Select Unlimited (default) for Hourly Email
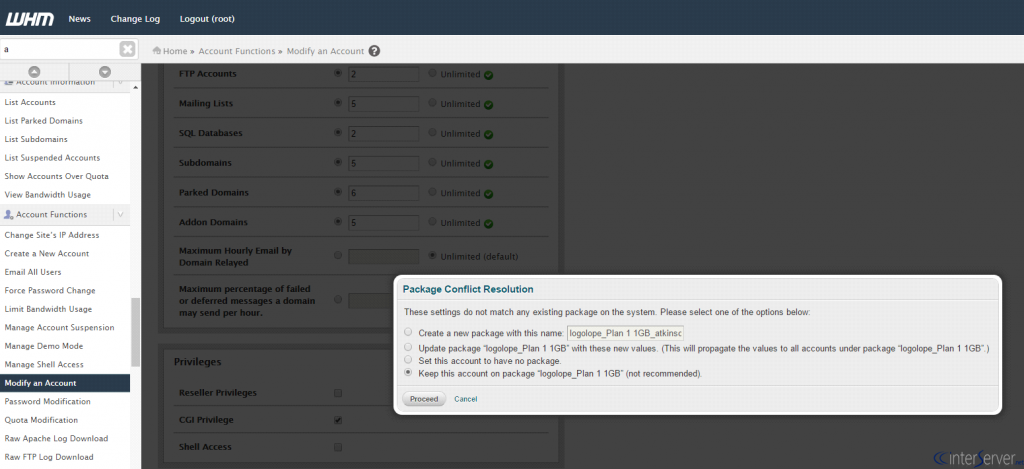Viewport: 1024px width, 469px height. tap(432, 255)
